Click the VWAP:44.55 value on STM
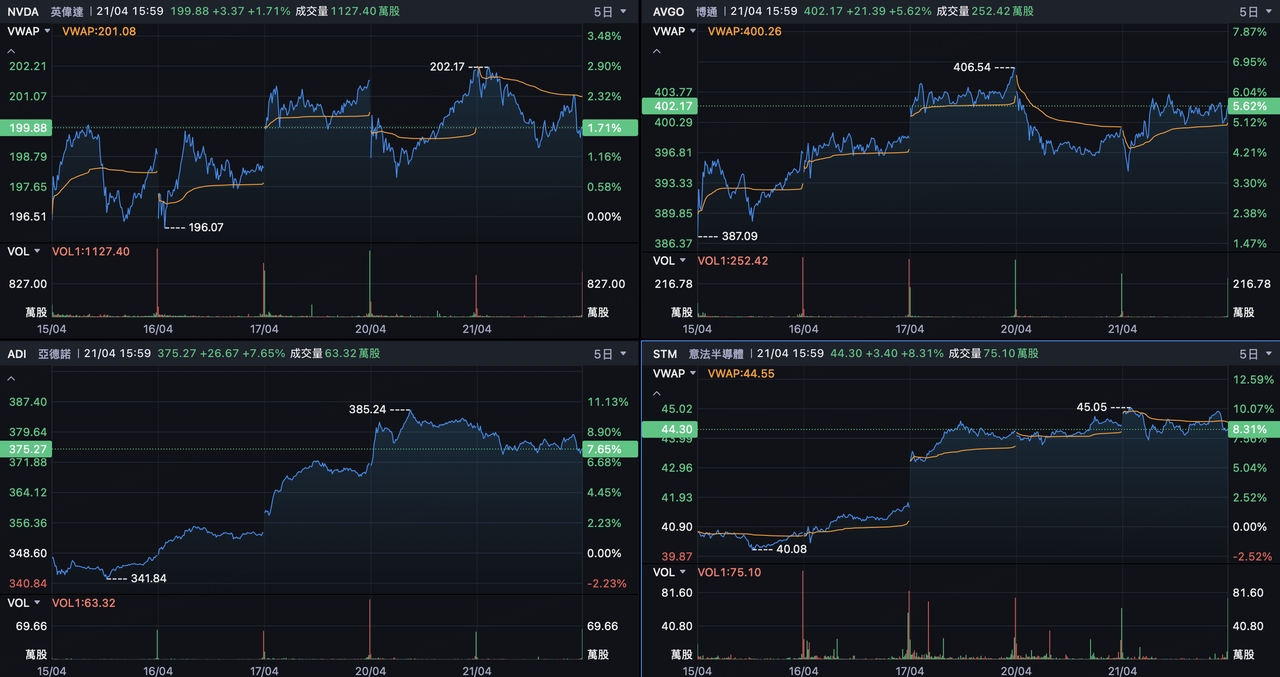The image size is (1280, 677). click(x=741, y=374)
